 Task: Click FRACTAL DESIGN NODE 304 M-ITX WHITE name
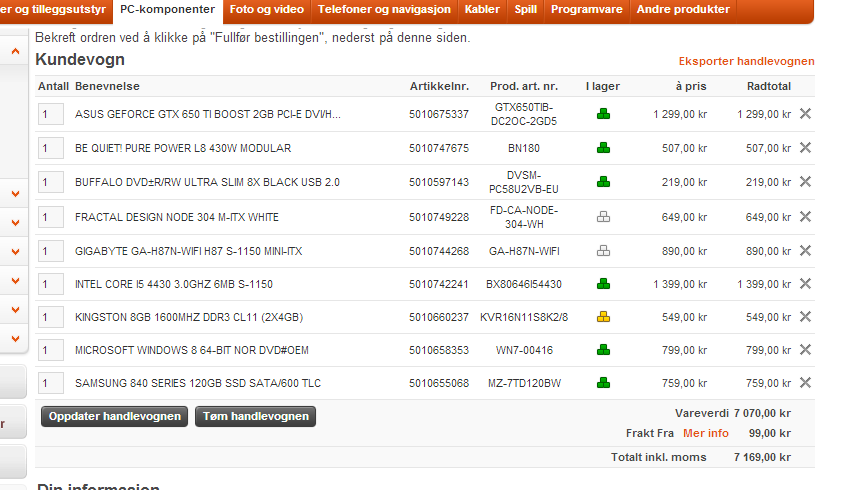click(177, 217)
